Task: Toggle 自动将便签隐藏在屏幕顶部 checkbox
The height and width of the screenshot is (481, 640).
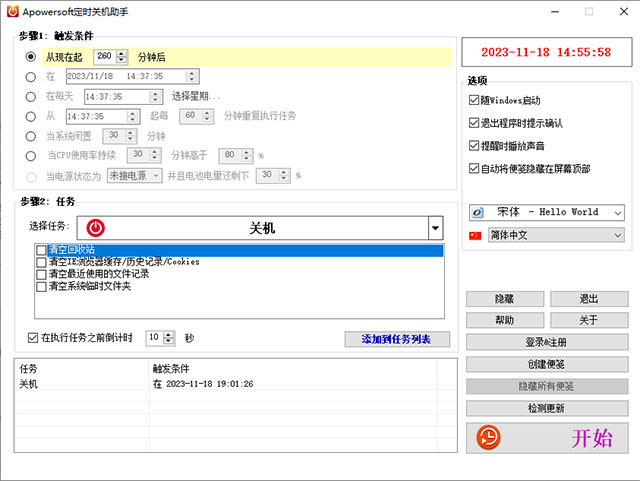Action: click(x=473, y=169)
